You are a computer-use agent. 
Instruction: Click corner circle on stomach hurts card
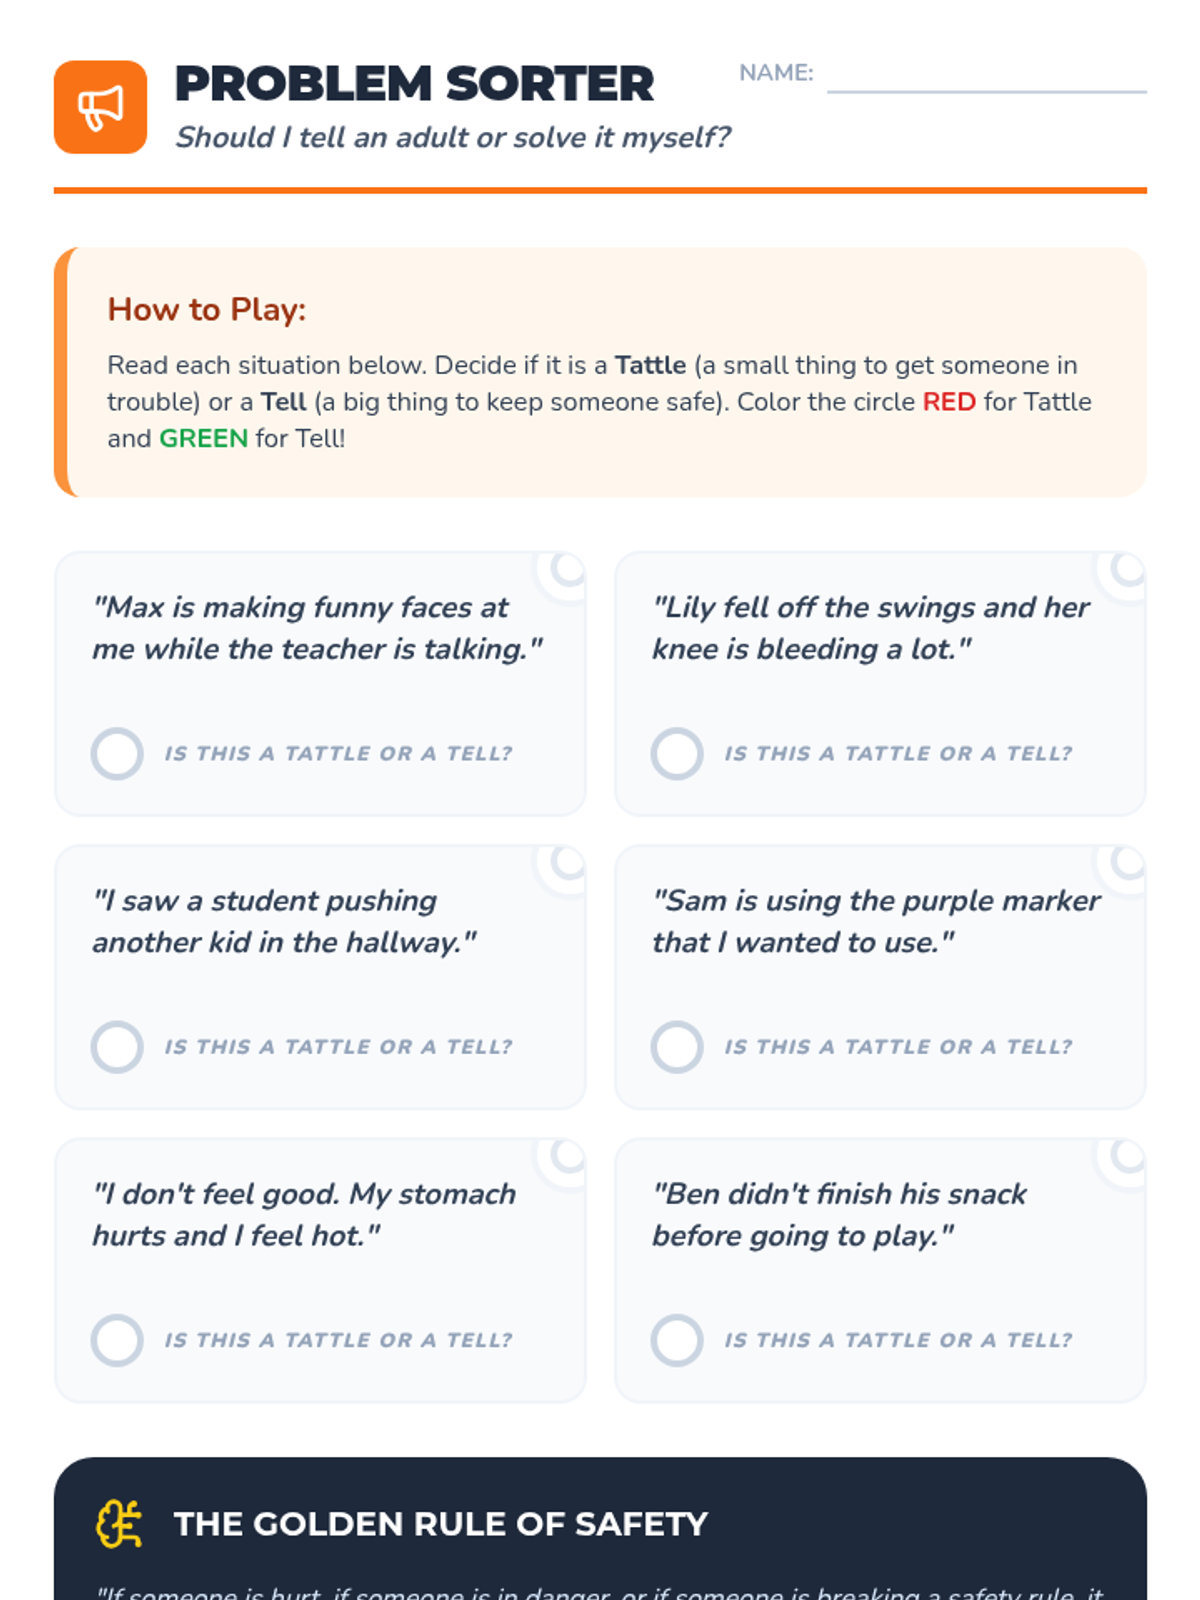[568, 1155]
